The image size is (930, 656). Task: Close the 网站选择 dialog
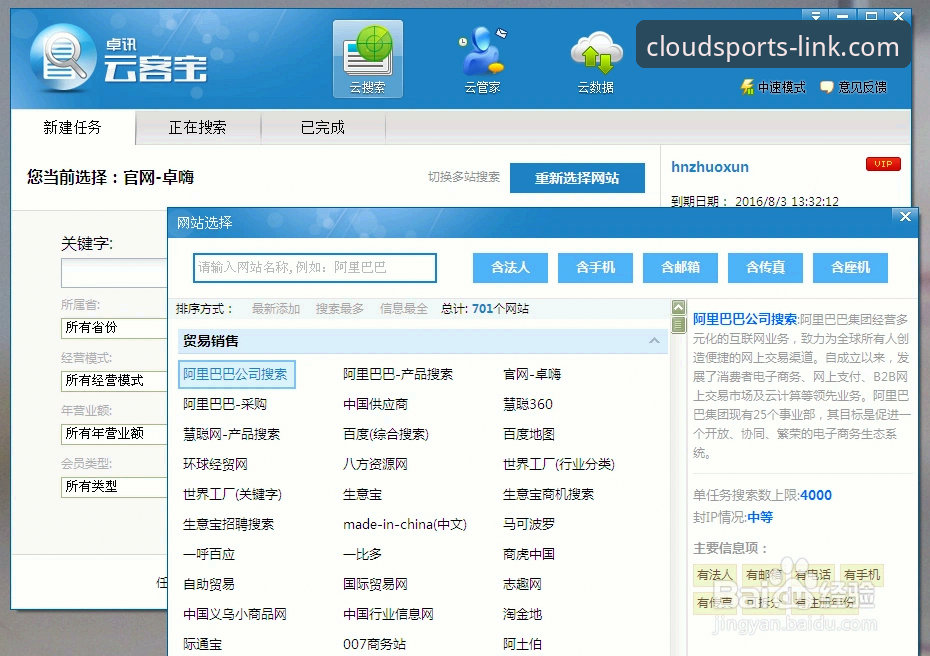pyautogui.click(x=905, y=217)
